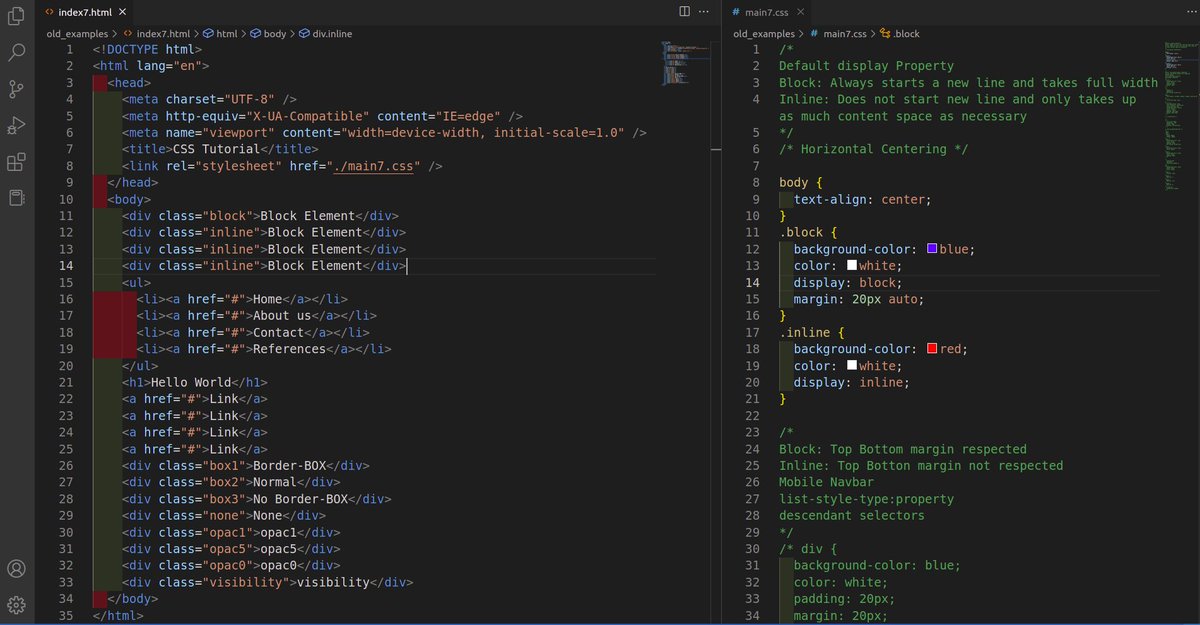Click the "Border-BOX" div text on line 25
The width and height of the screenshot is (1200, 625).
(290, 466)
